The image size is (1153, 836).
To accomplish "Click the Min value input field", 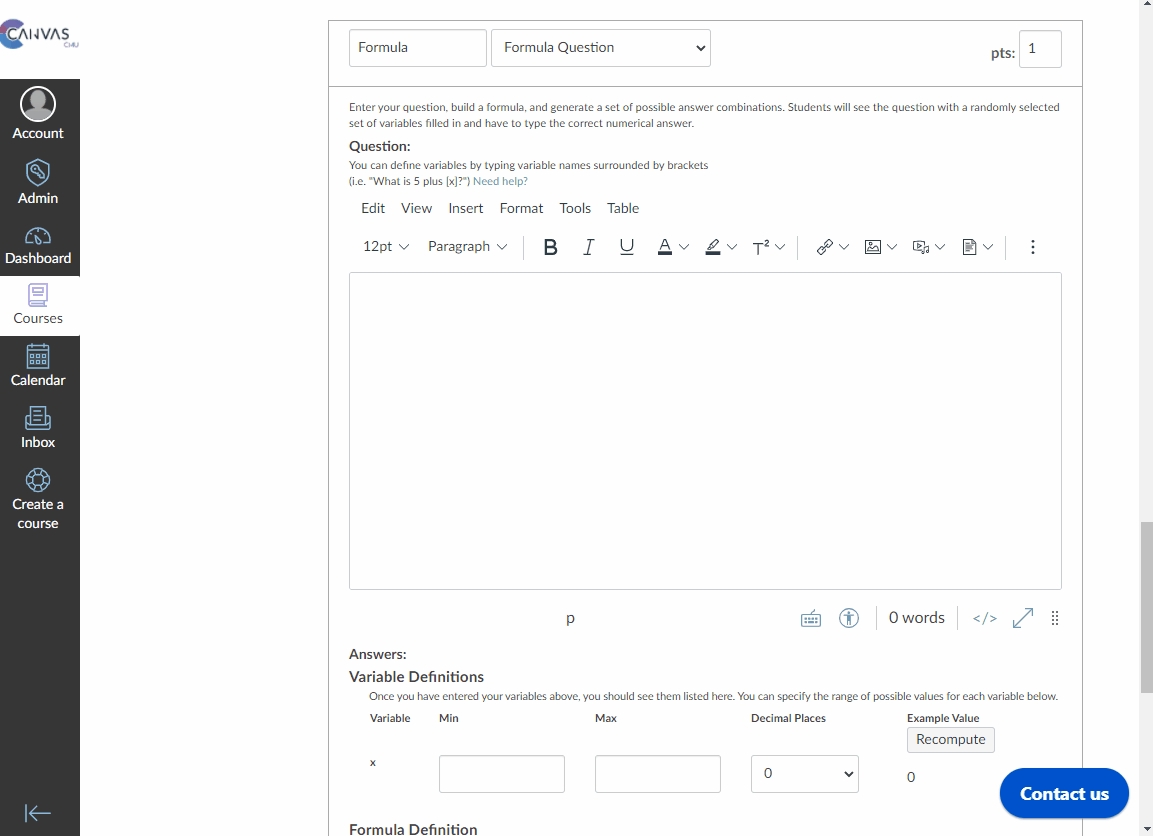I will (501, 774).
